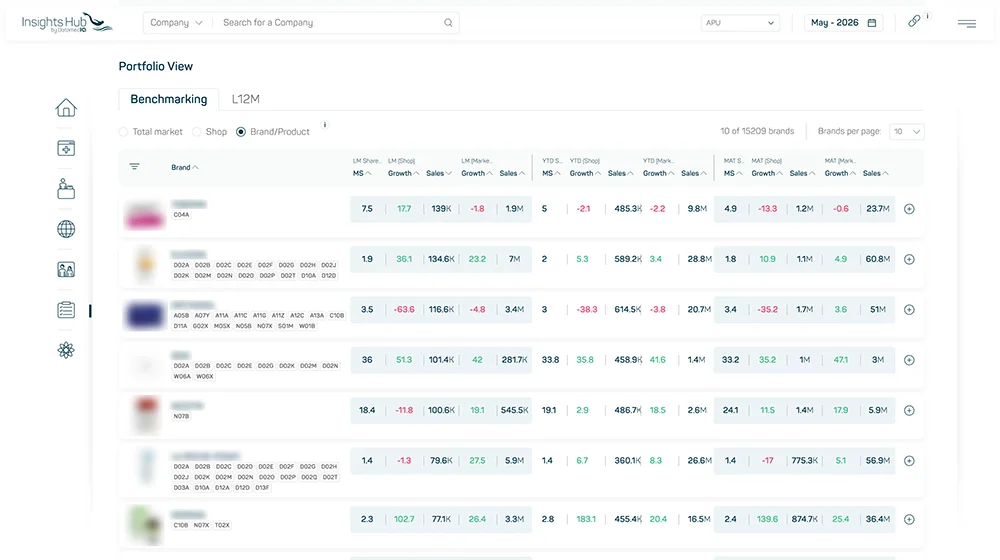The width and height of the screenshot is (1000, 560).
Task: Click the N07B tag
Action: 181,416
